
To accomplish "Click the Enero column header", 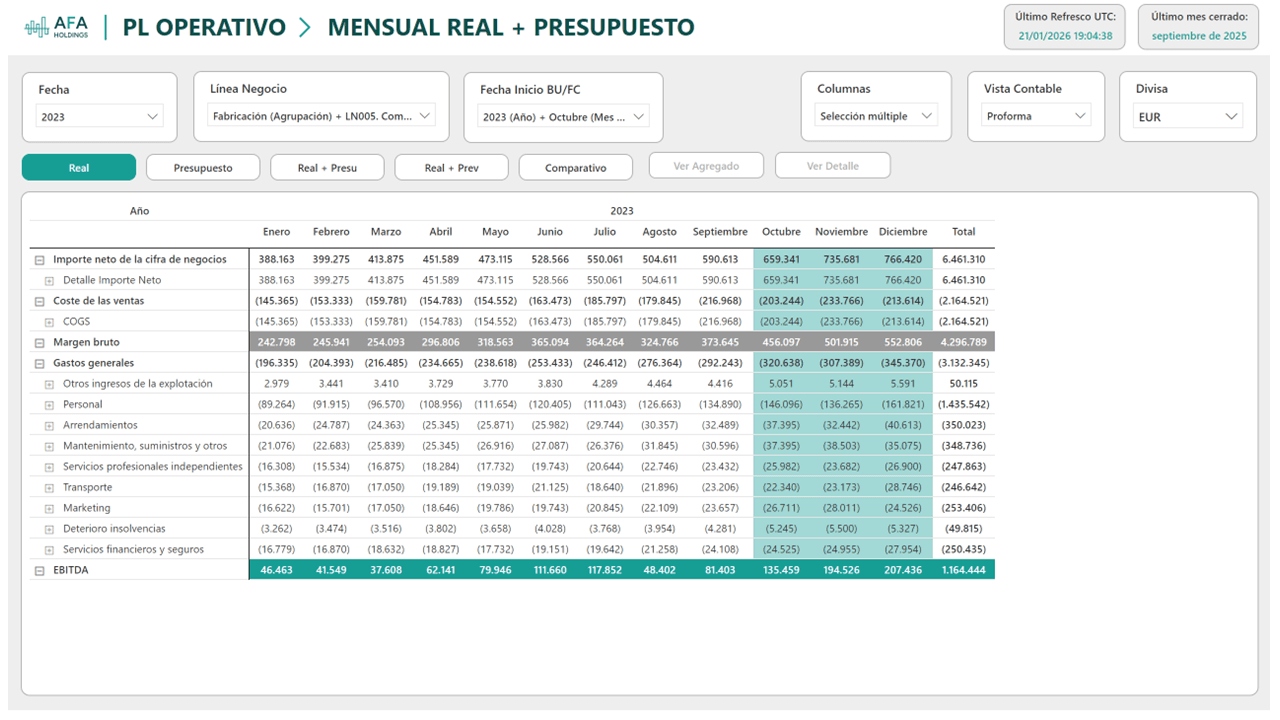I will [277, 232].
